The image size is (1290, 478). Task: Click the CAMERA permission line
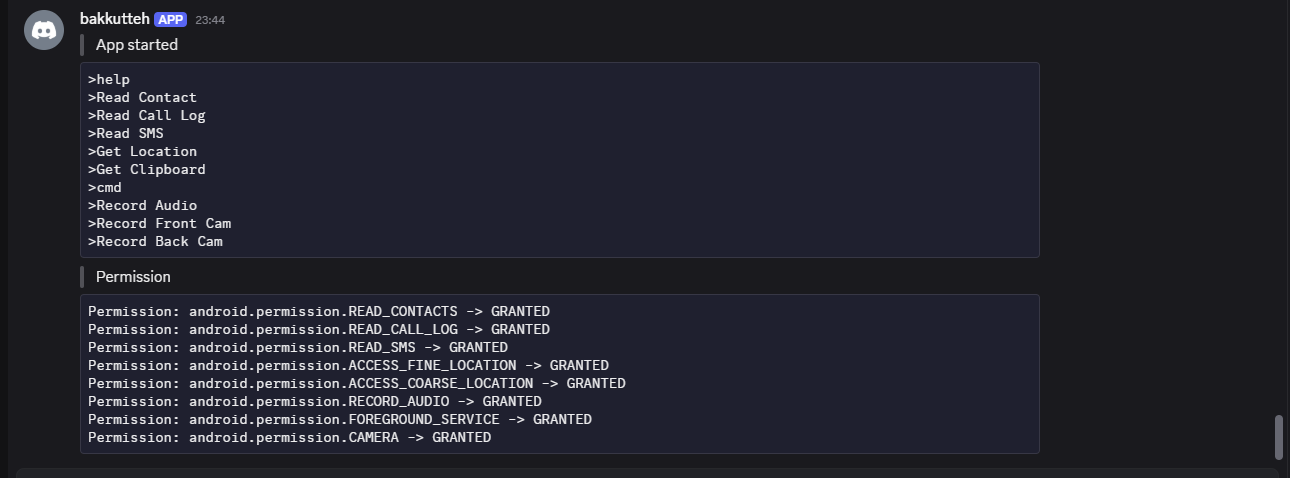pos(289,438)
